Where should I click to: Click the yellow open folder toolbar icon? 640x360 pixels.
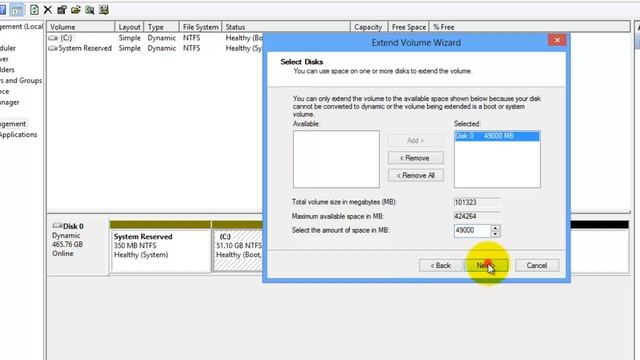tap(76, 10)
